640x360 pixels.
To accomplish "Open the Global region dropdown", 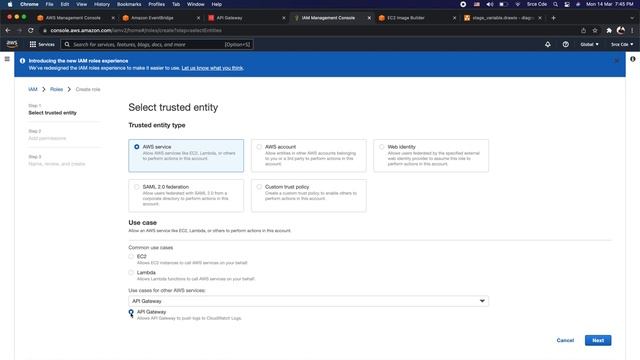I will click(589, 44).
